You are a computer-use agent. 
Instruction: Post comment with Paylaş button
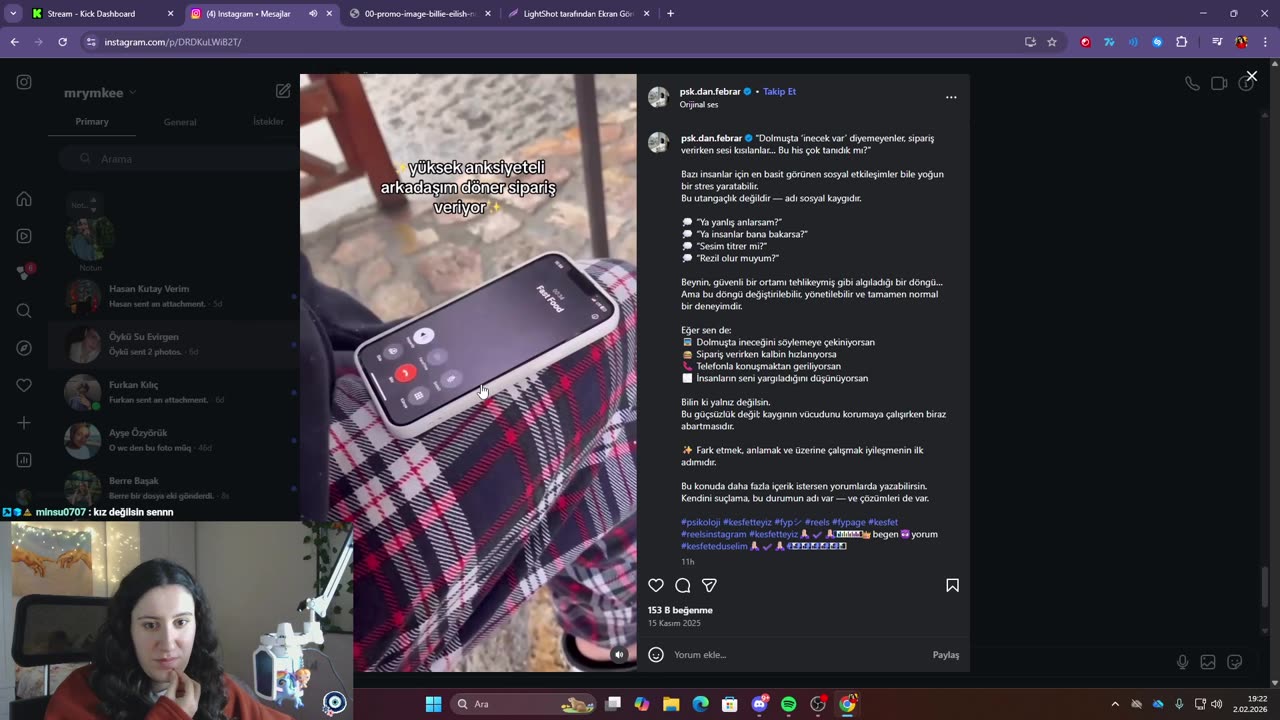coord(946,655)
